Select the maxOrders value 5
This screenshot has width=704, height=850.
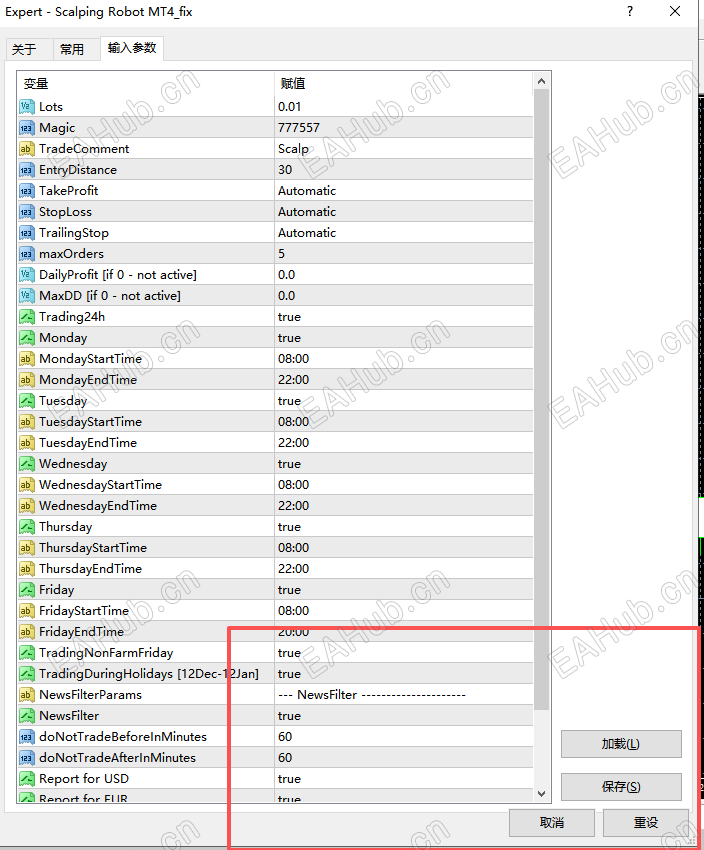tap(281, 254)
